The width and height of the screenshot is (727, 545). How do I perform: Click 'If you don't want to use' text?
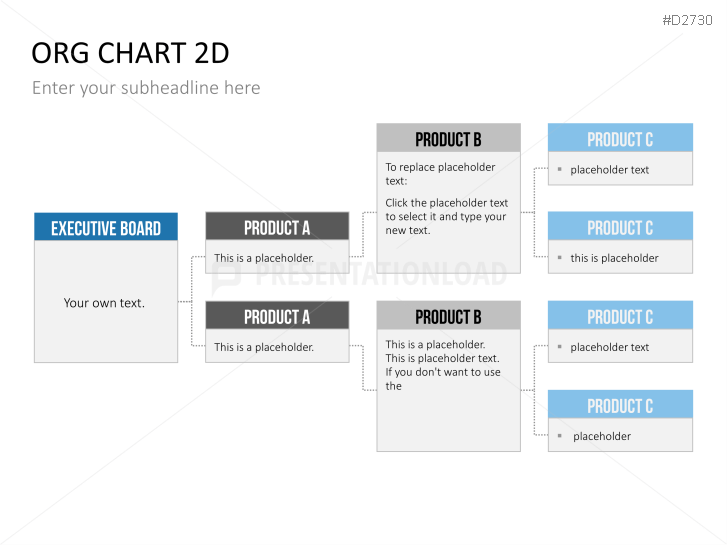click(443, 372)
